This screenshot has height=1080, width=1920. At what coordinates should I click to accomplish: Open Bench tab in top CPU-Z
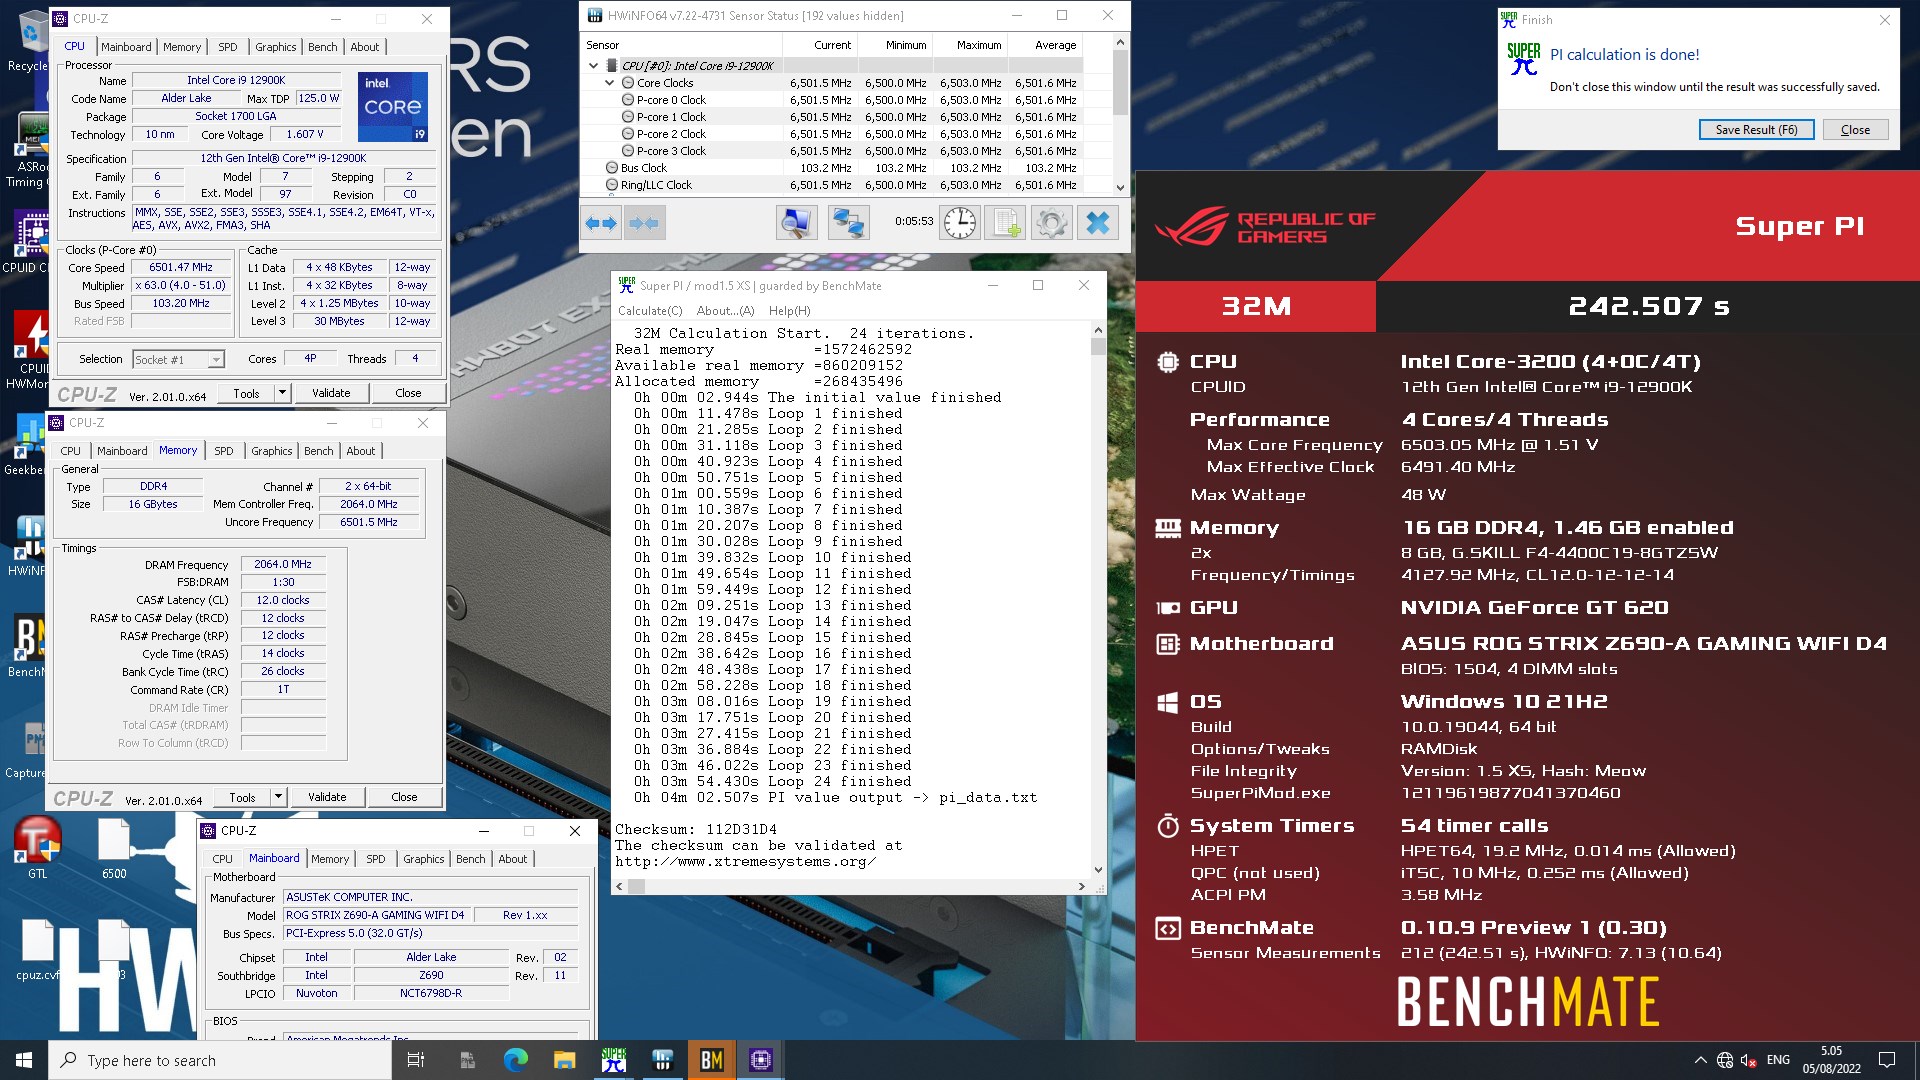pos(322,47)
